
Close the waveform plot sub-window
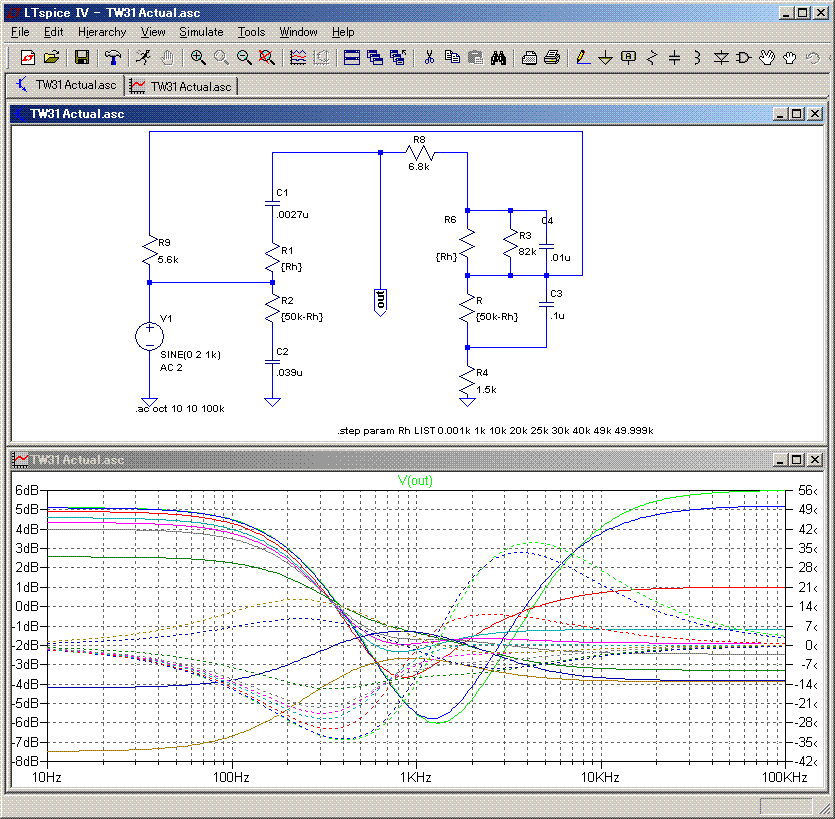[815, 460]
